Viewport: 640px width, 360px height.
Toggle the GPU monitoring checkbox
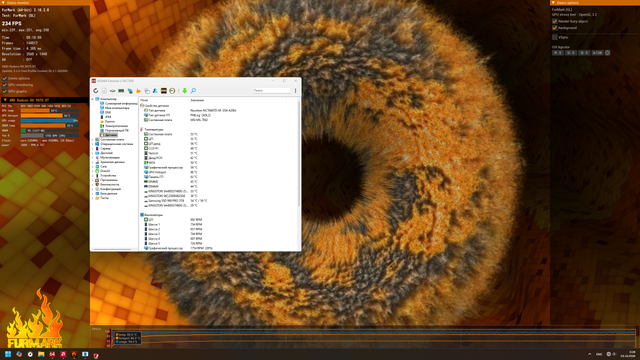(x=5, y=85)
